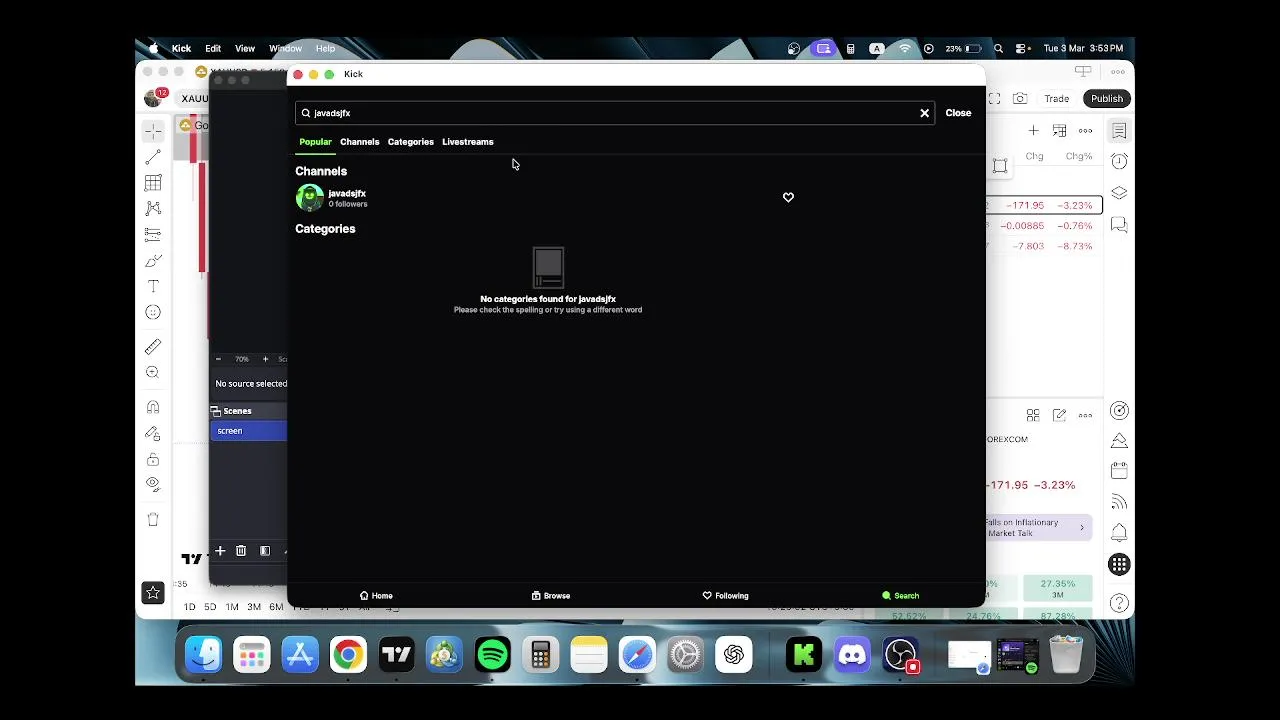Open TradingView calendar icon in sidebar
Viewport: 1280px width, 720px height.
tap(1119, 470)
